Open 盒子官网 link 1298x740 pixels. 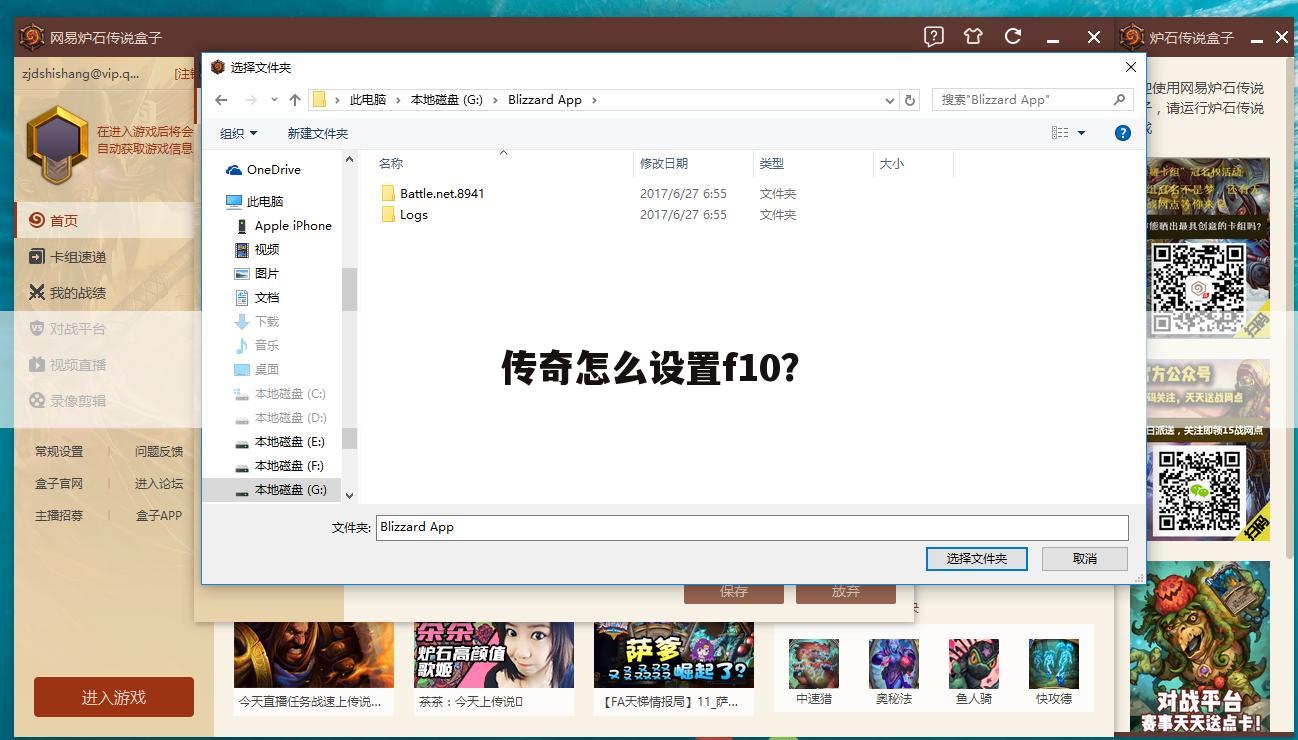pyautogui.click(x=59, y=484)
